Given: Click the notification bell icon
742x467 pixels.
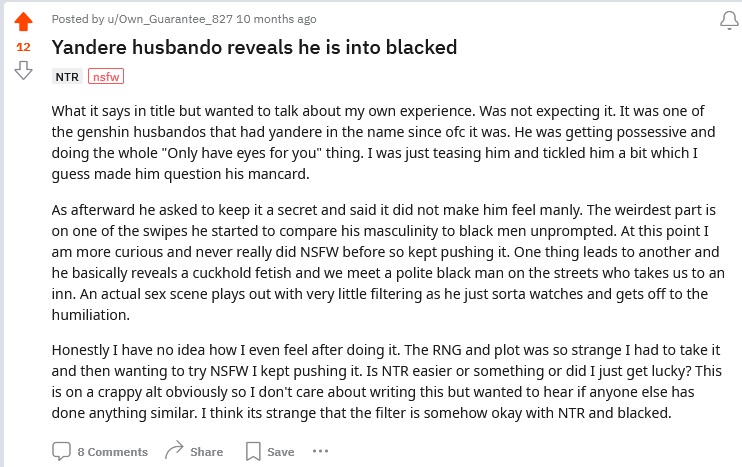Looking at the screenshot, I should (729, 21).
